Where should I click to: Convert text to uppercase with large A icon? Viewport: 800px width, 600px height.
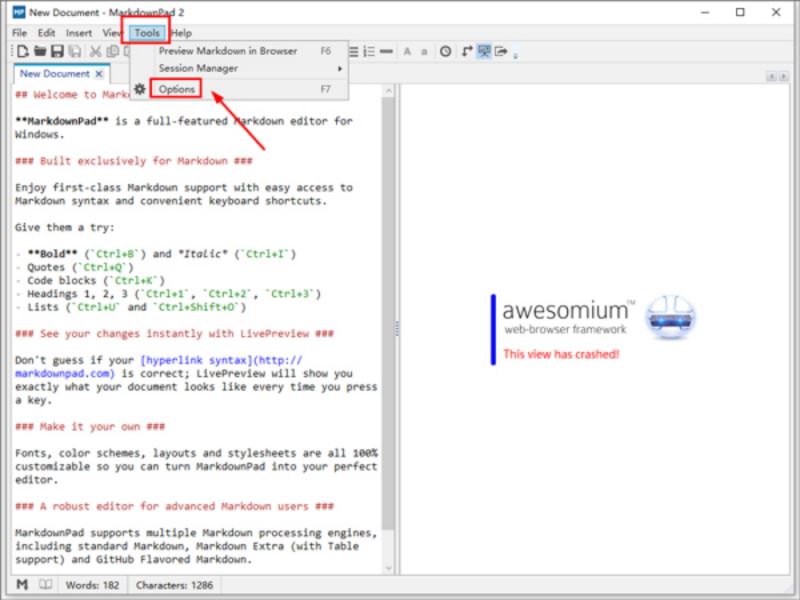click(407, 51)
